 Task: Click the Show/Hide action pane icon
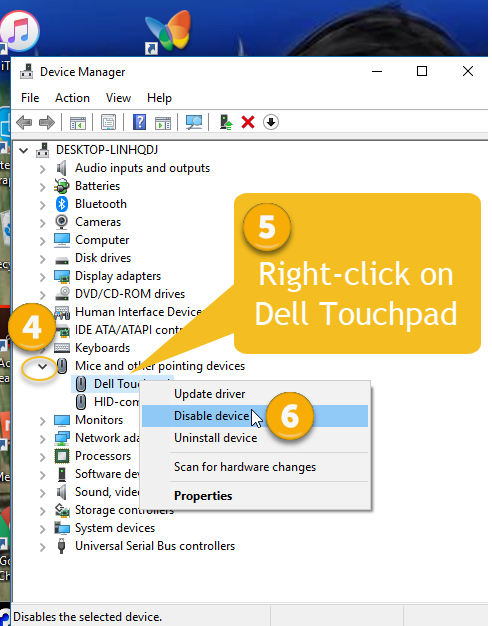[163, 123]
